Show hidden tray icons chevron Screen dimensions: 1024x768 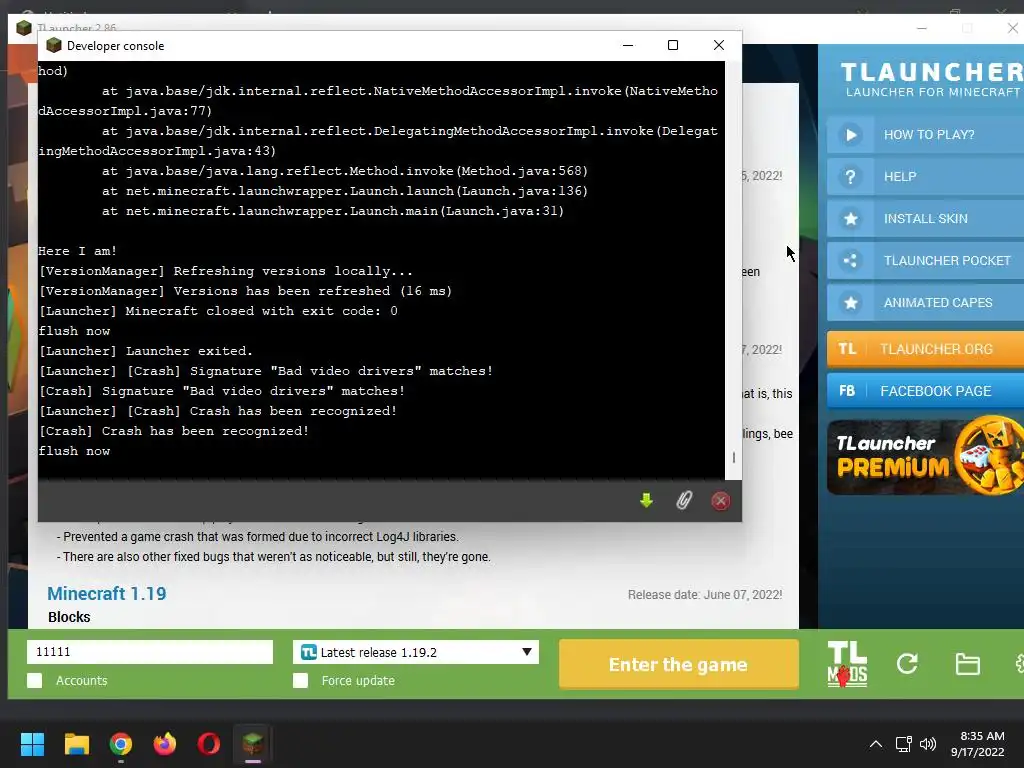tap(876, 744)
